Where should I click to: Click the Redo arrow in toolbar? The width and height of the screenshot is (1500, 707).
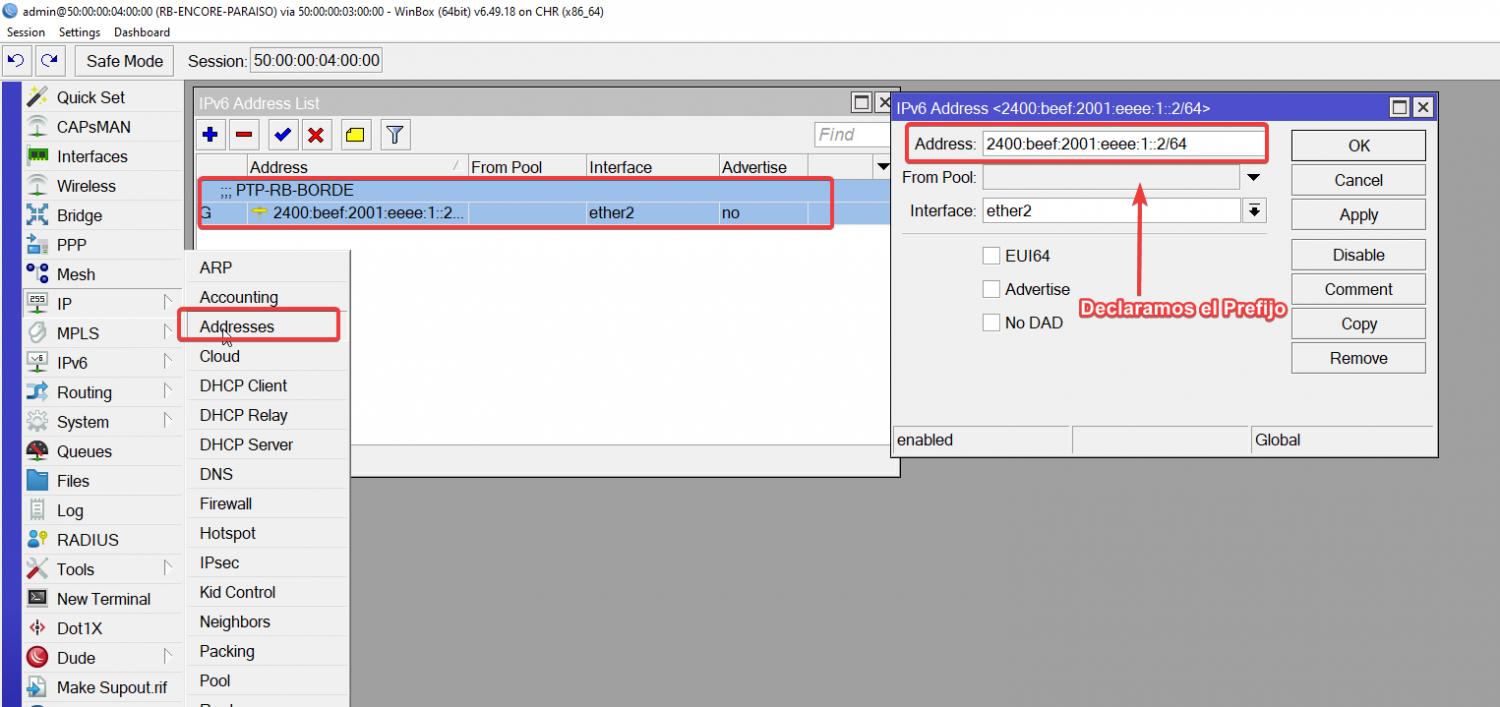(49, 61)
